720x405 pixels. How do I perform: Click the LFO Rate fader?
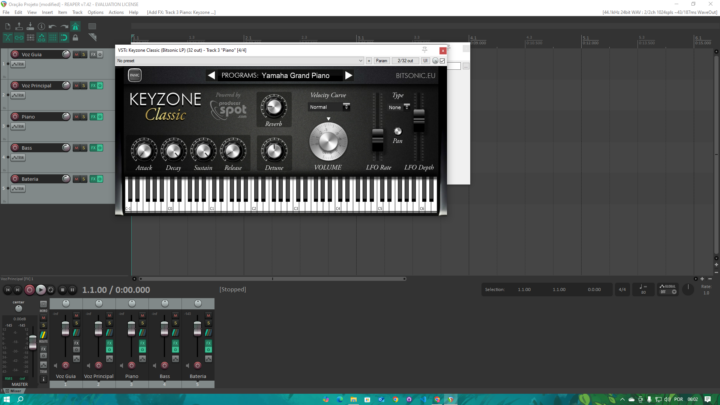point(377,140)
